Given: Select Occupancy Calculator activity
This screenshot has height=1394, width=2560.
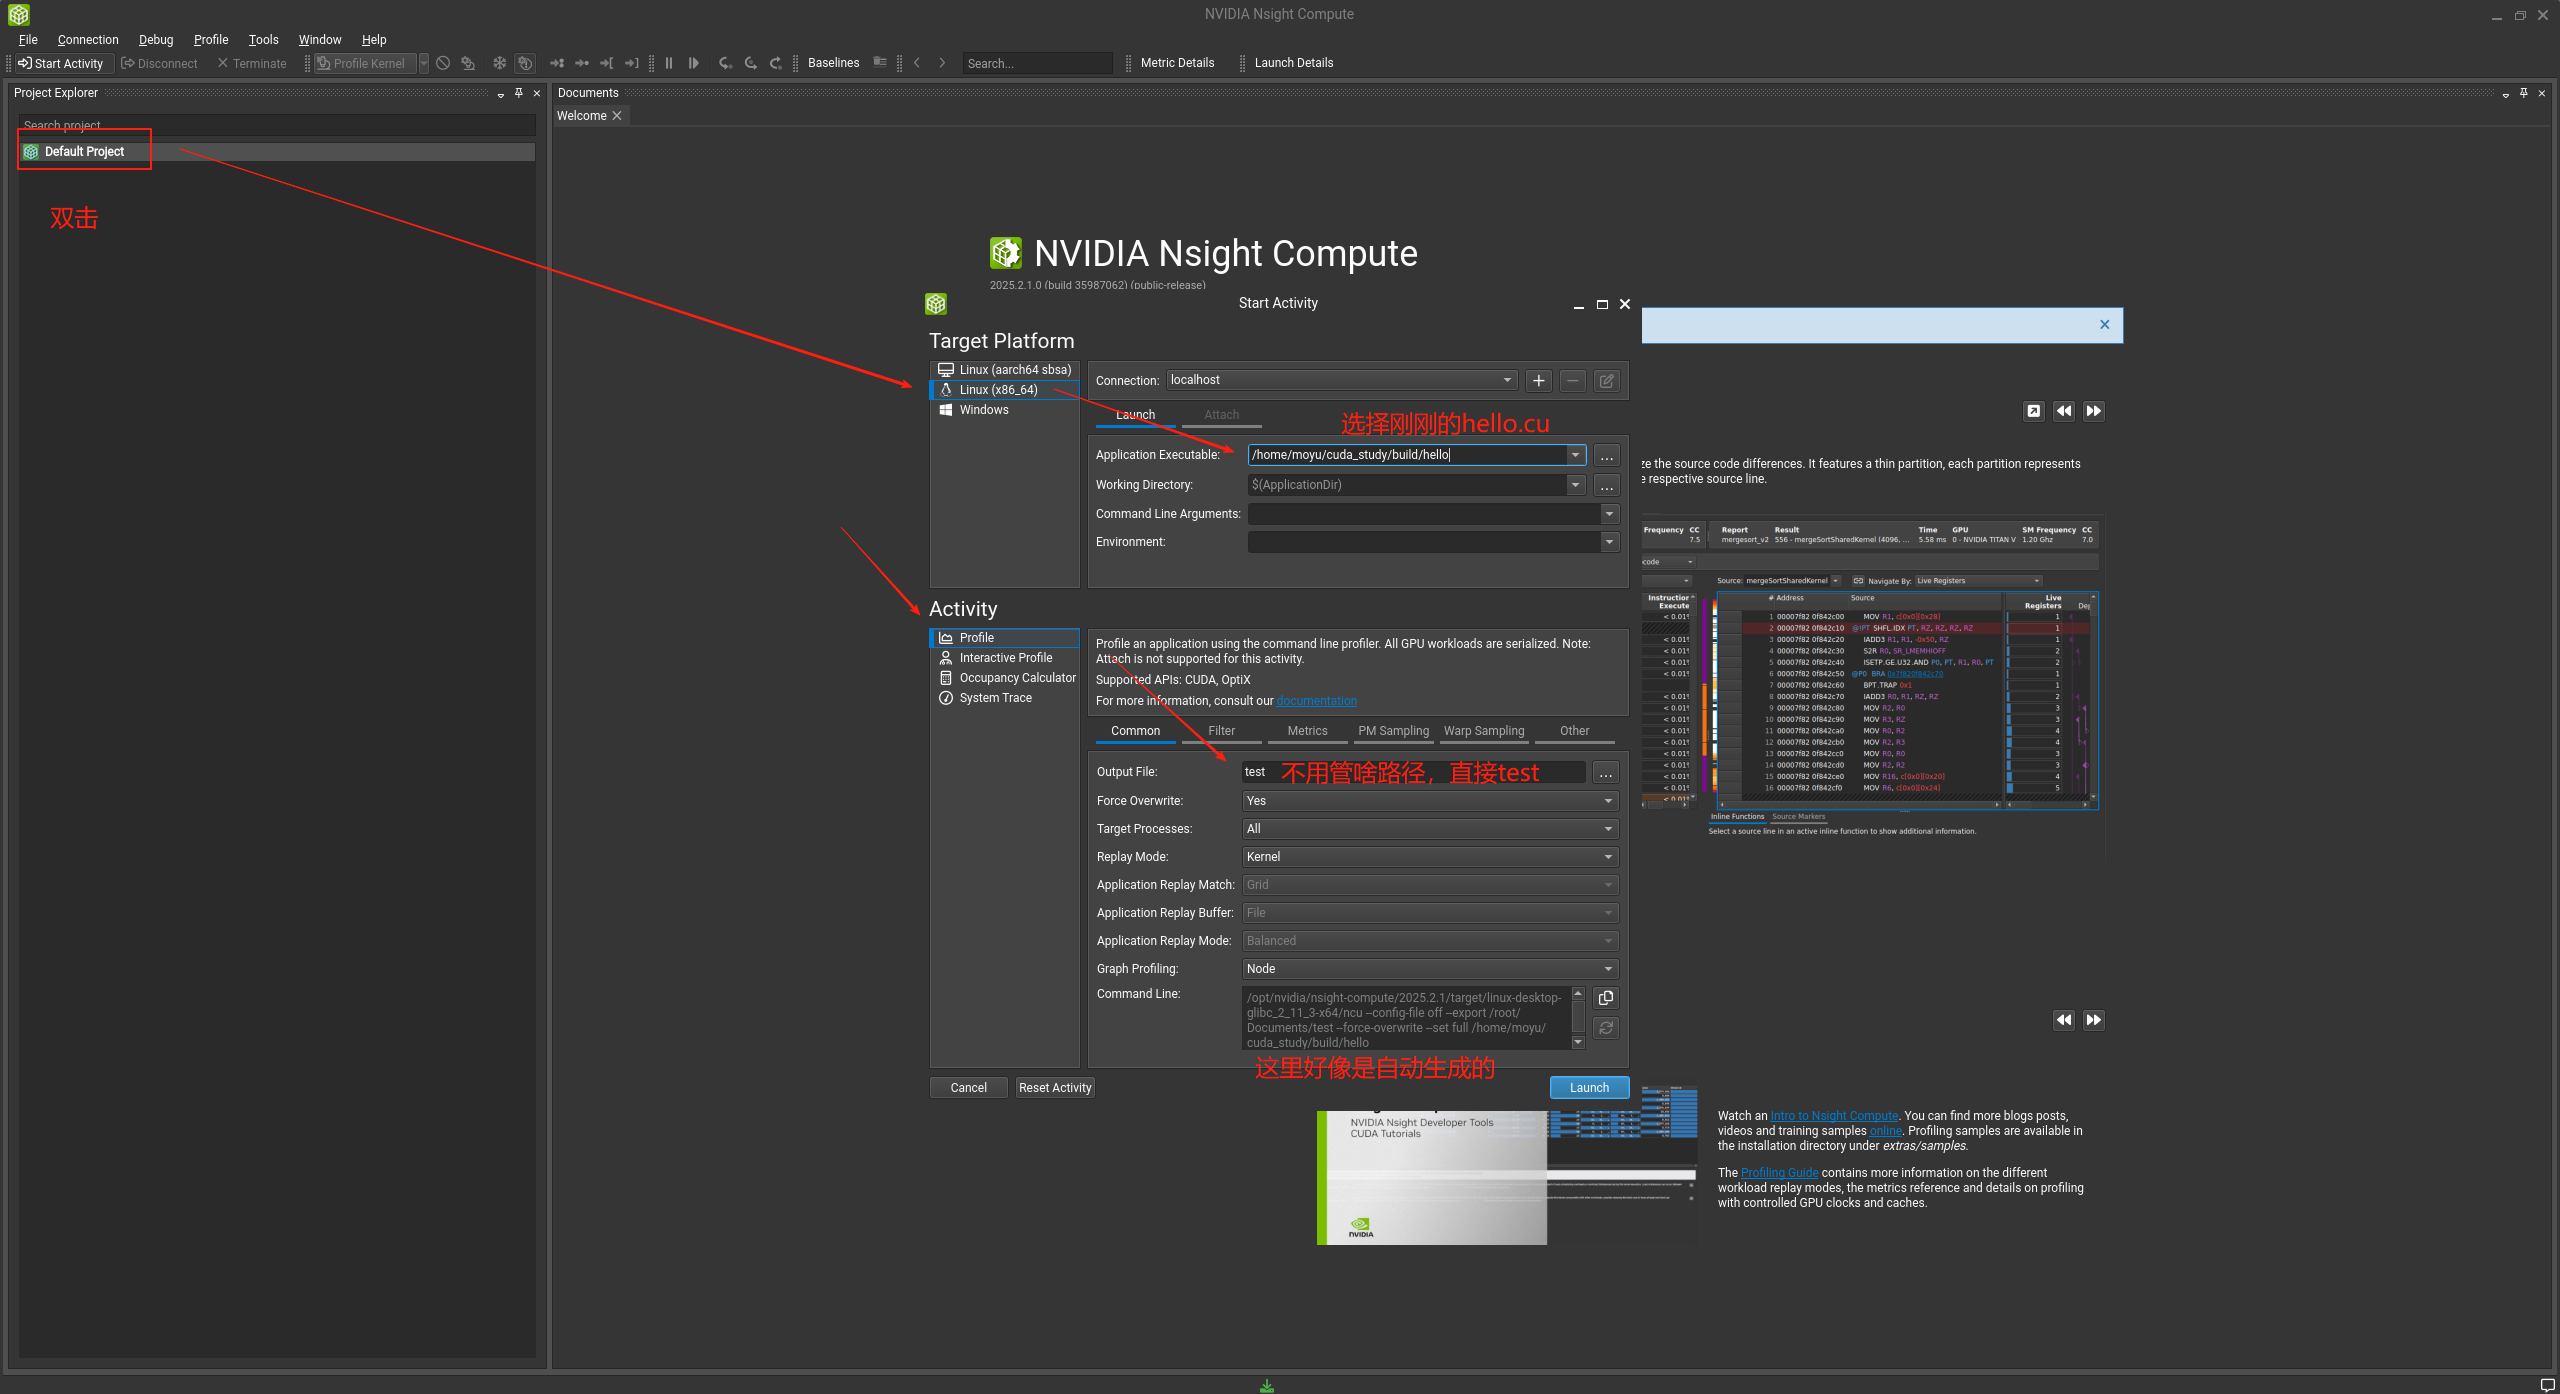Looking at the screenshot, I should [x=1017, y=678].
